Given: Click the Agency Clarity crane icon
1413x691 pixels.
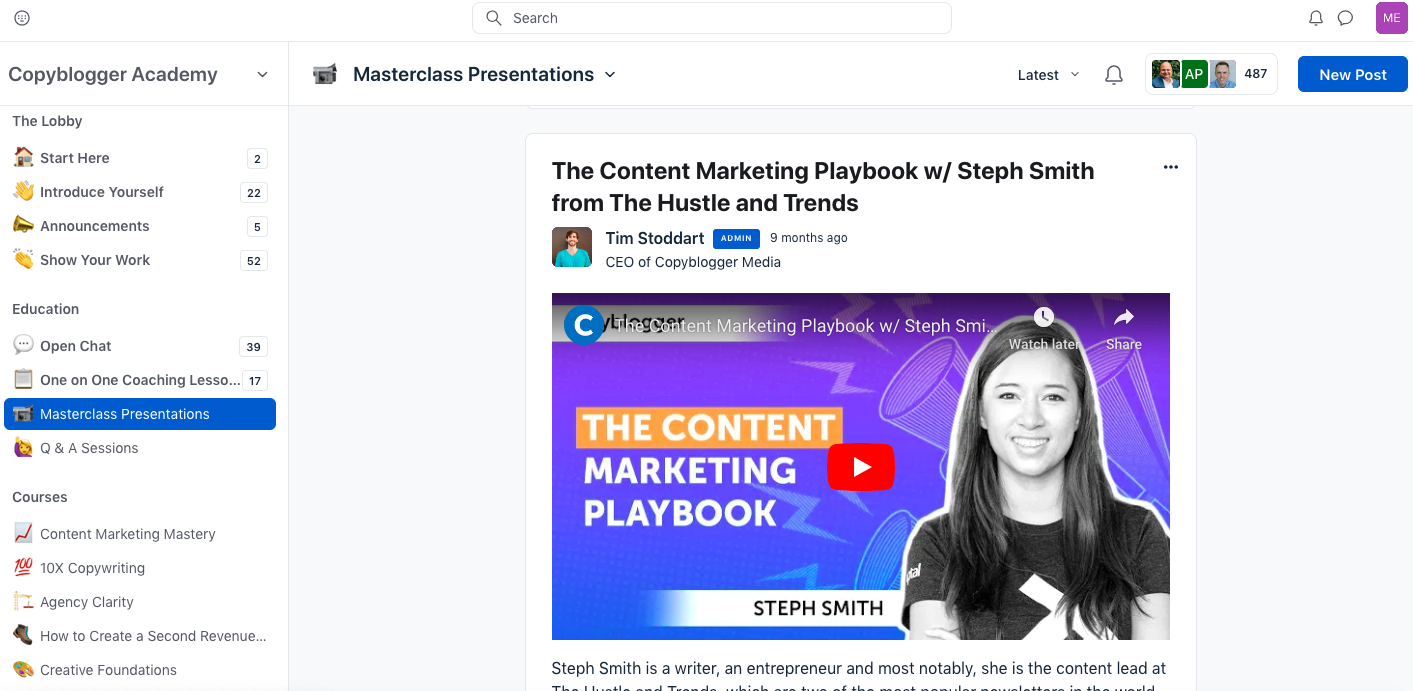Looking at the screenshot, I should 23,601.
